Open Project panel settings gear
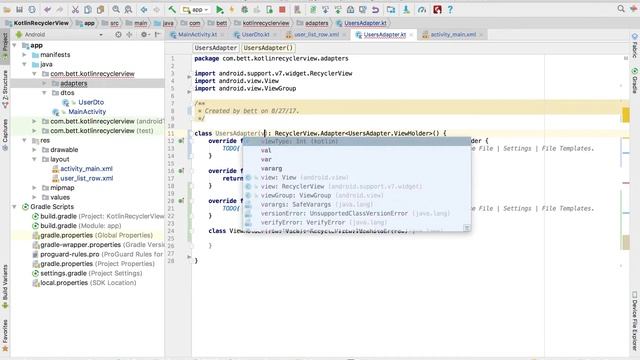The width and height of the screenshot is (640, 360). point(144,35)
